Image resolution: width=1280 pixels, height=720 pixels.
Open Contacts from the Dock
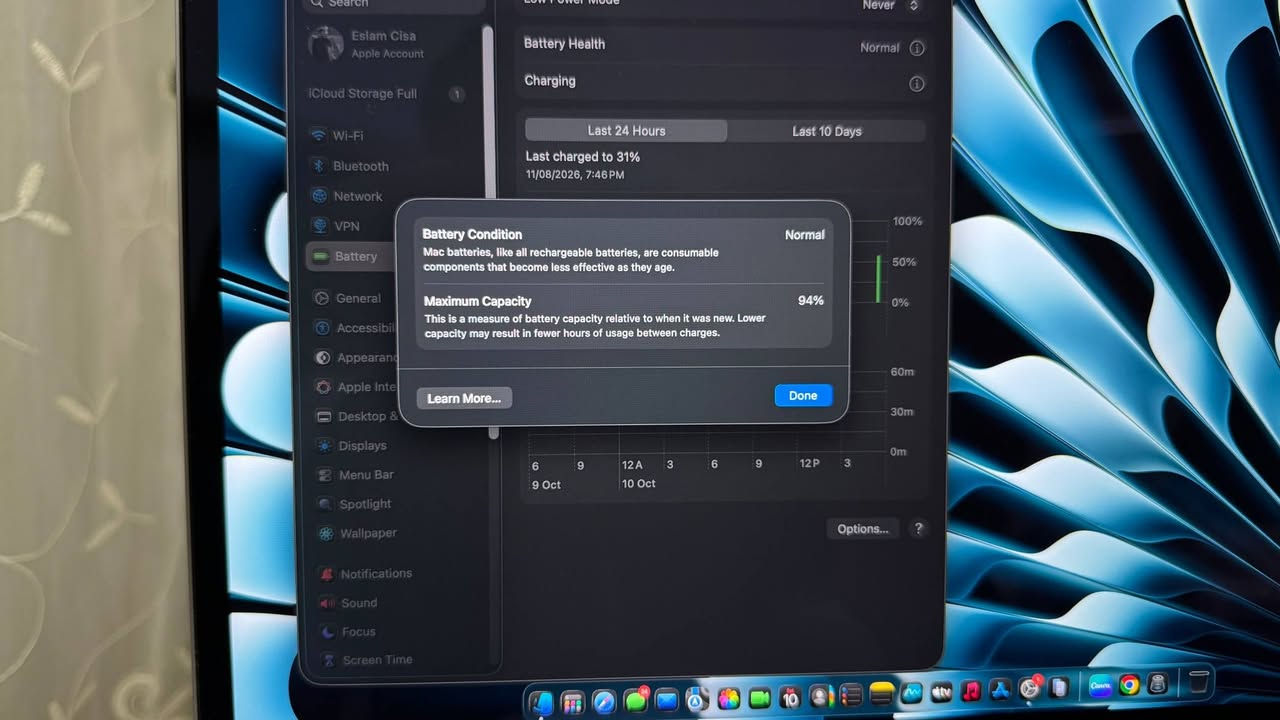tap(820, 695)
